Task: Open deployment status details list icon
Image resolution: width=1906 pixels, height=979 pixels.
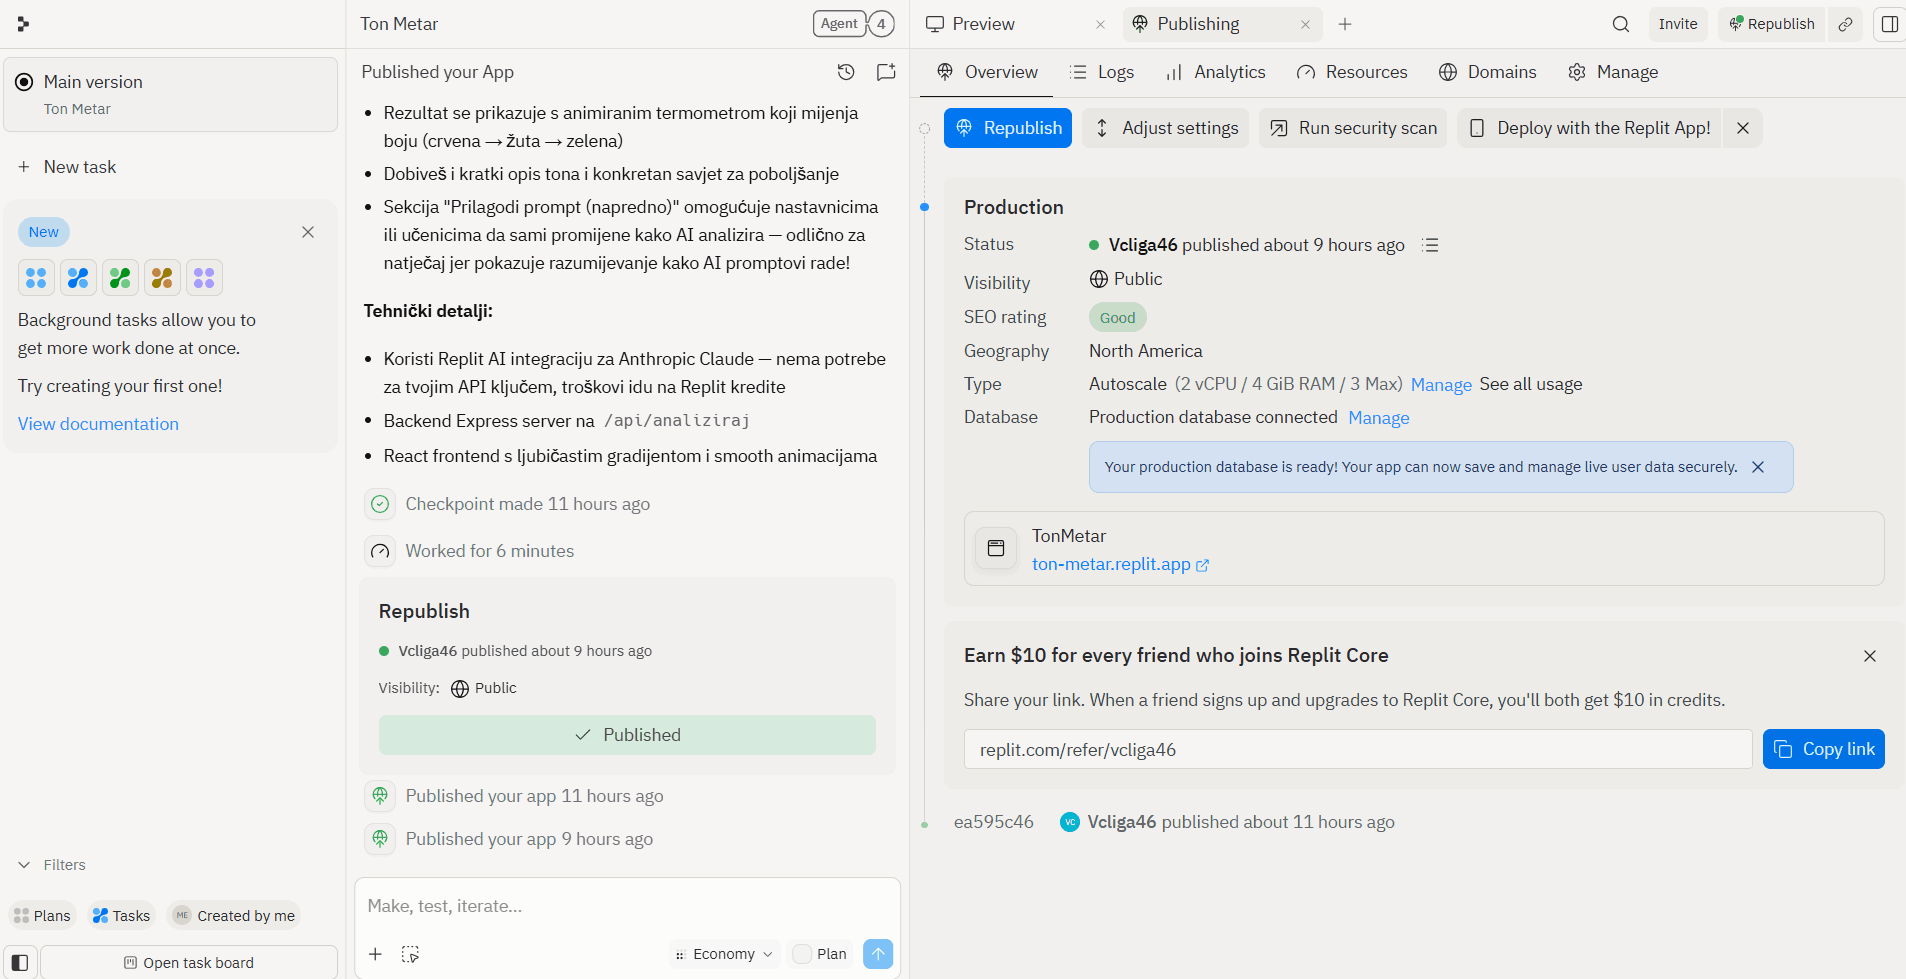Action: point(1431,245)
